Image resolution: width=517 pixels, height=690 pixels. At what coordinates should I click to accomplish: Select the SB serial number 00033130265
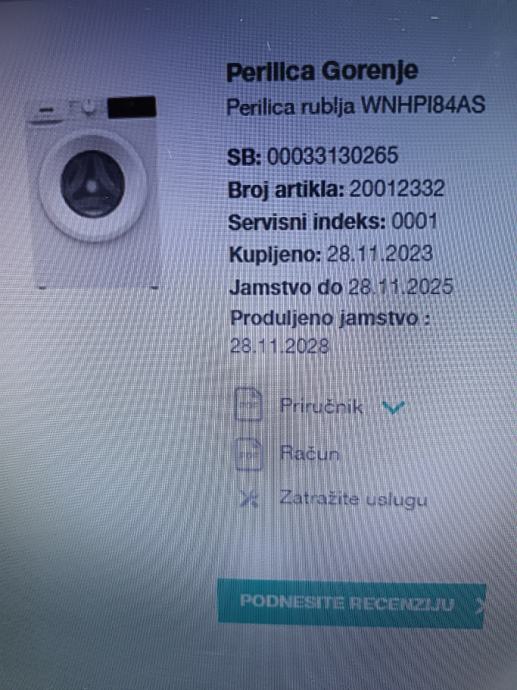click(x=333, y=156)
